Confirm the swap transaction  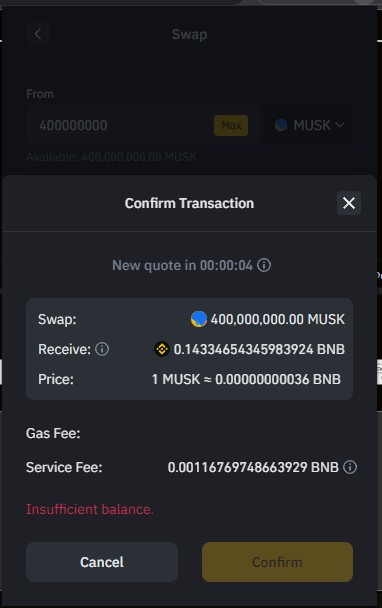(277, 562)
